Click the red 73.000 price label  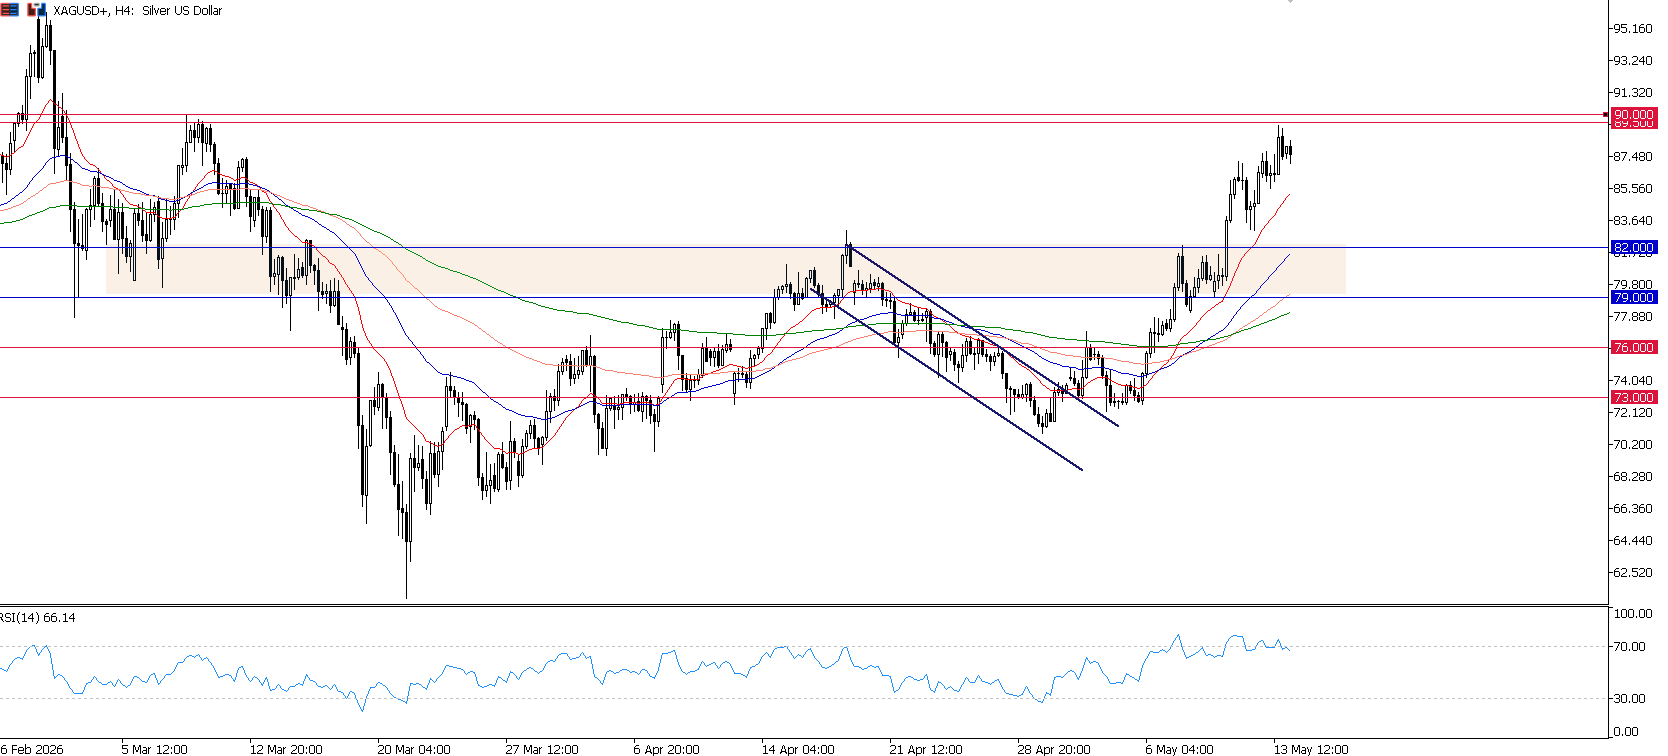click(1633, 397)
